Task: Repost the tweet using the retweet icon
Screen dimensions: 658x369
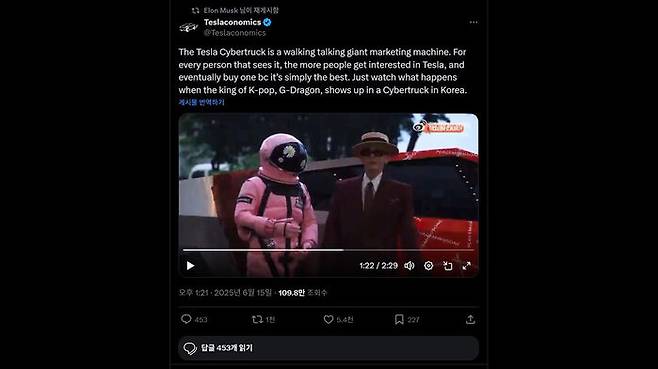Action: [257, 319]
